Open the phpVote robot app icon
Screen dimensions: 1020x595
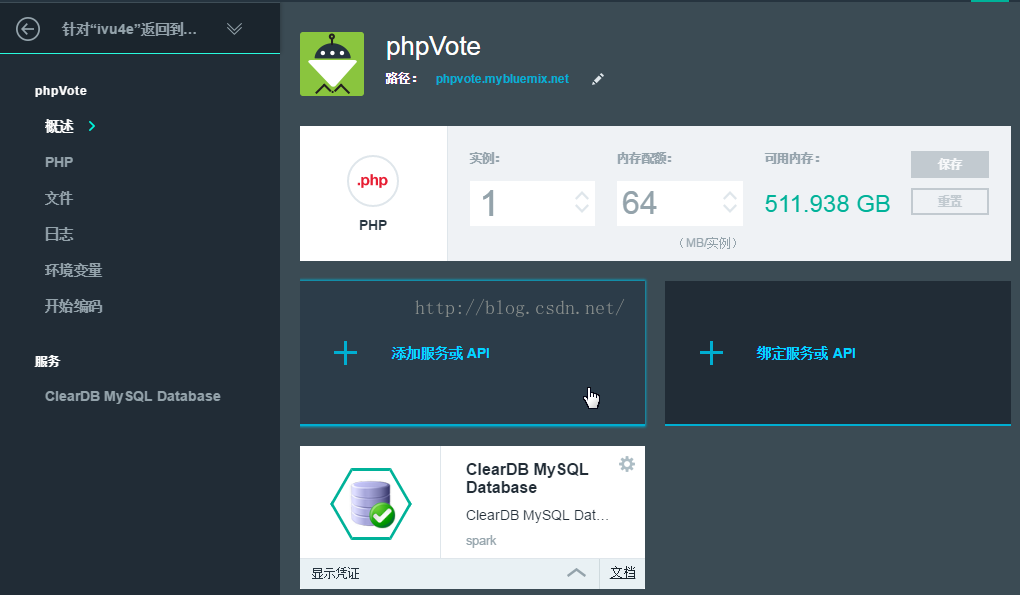pos(332,64)
